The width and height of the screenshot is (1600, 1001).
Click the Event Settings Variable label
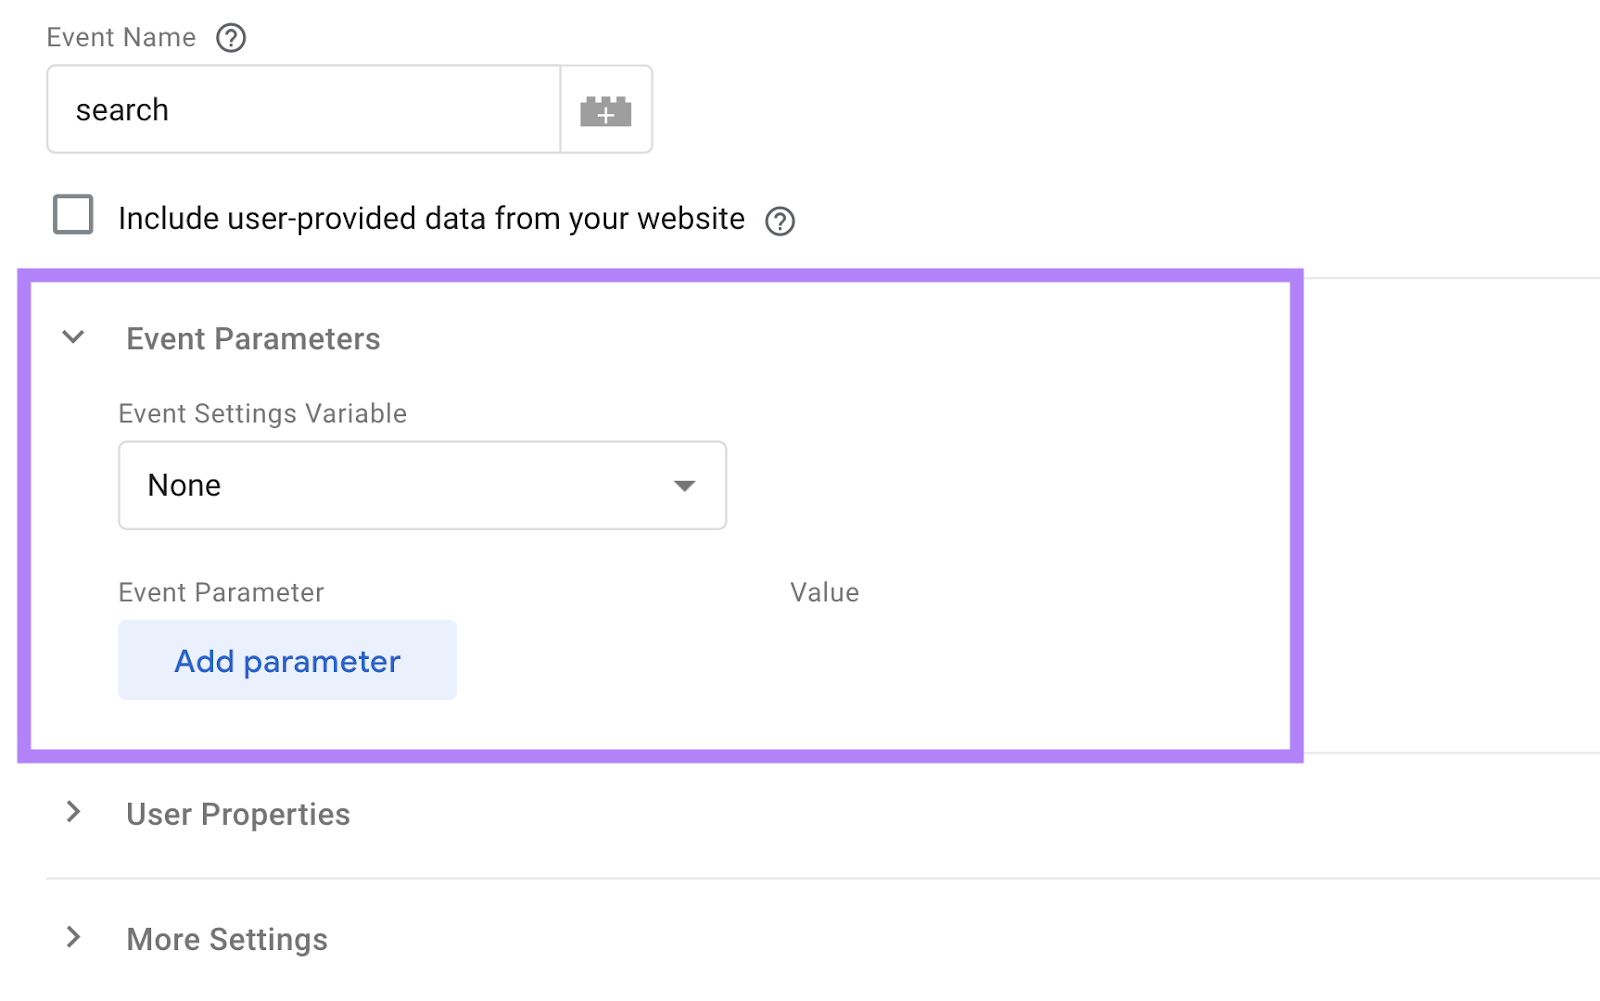click(x=262, y=414)
